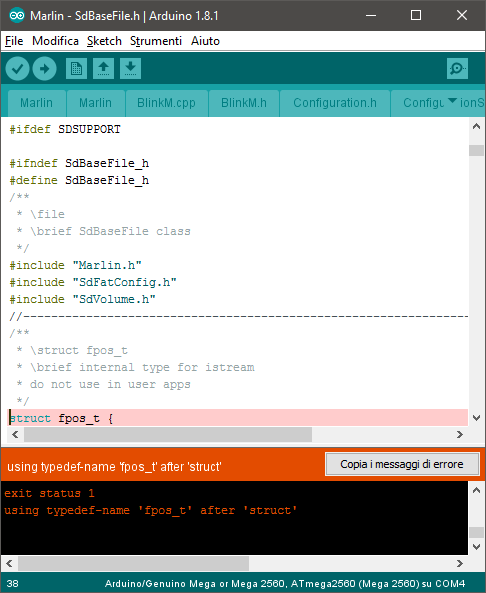Click editor horizontal scrollbar left arrow
Viewport: 486px width, 593px height.
(x=15, y=435)
